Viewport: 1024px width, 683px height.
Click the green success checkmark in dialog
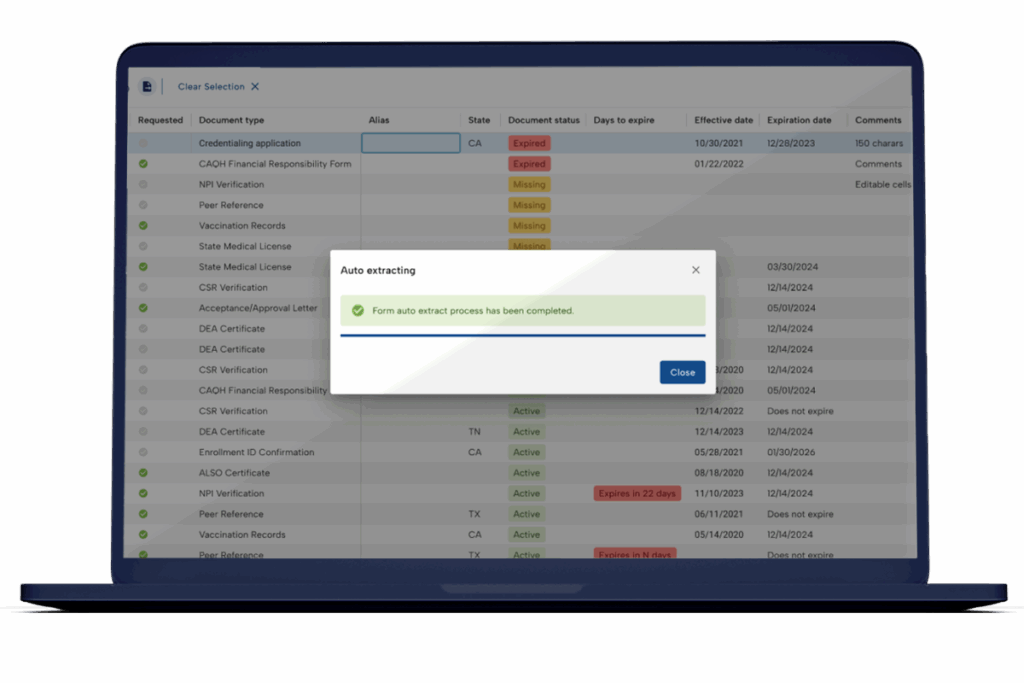click(358, 310)
